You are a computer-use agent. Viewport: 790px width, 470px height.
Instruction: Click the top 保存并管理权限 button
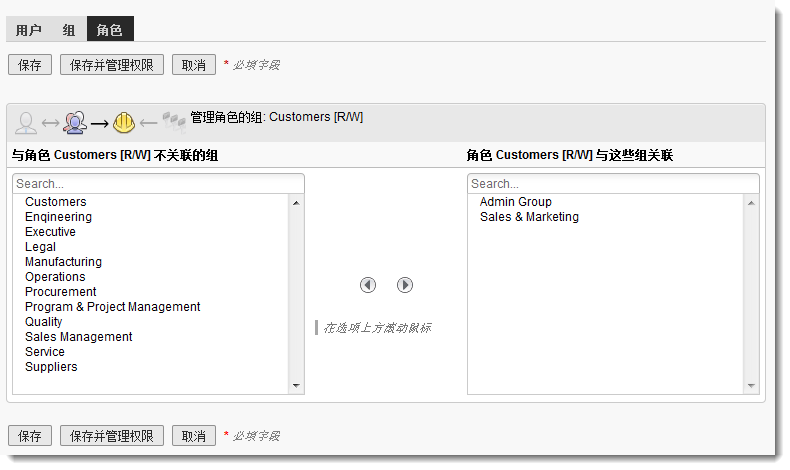point(112,65)
